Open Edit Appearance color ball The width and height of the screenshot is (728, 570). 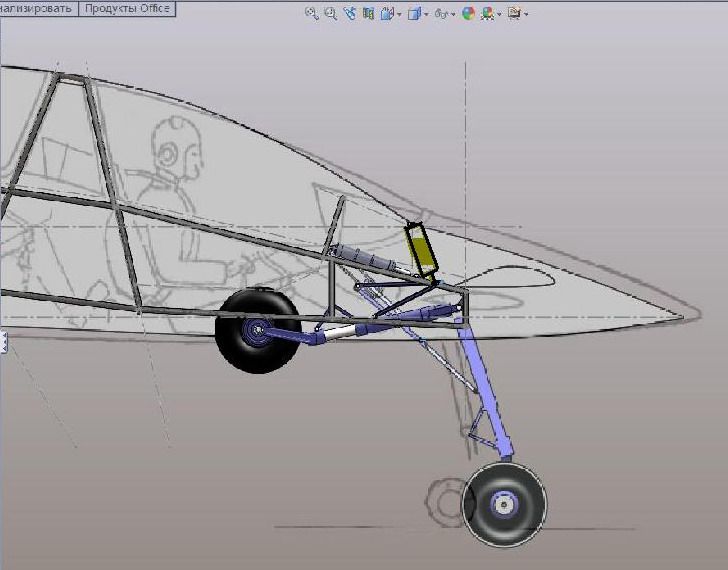click(467, 14)
